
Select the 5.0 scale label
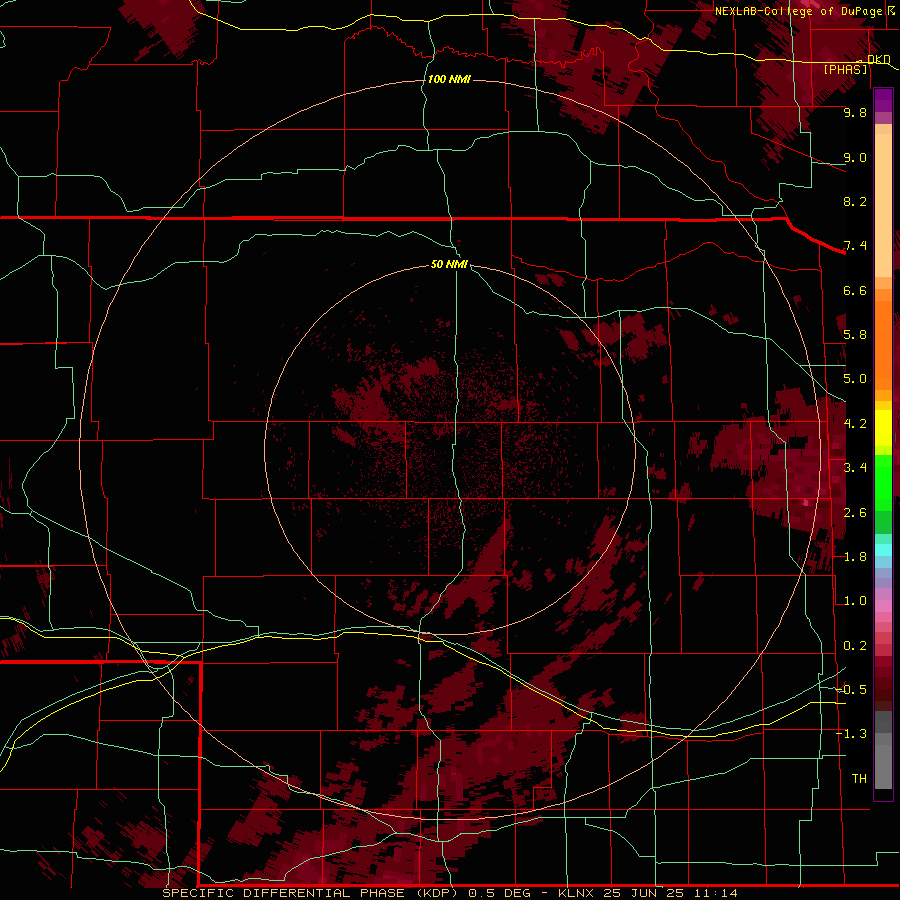click(855, 379)
